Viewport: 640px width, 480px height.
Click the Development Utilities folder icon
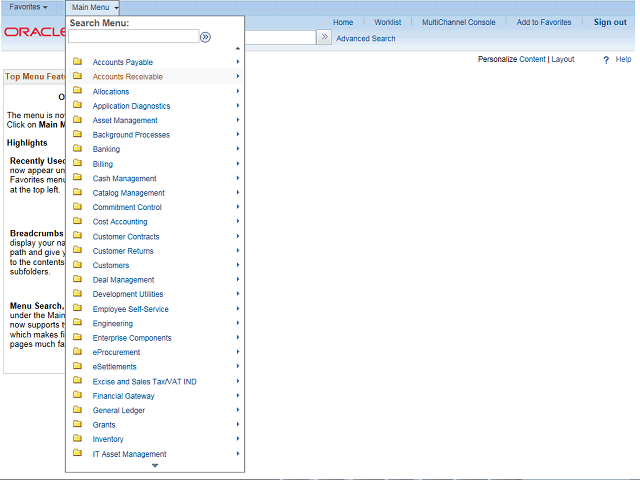coord(77,293)
